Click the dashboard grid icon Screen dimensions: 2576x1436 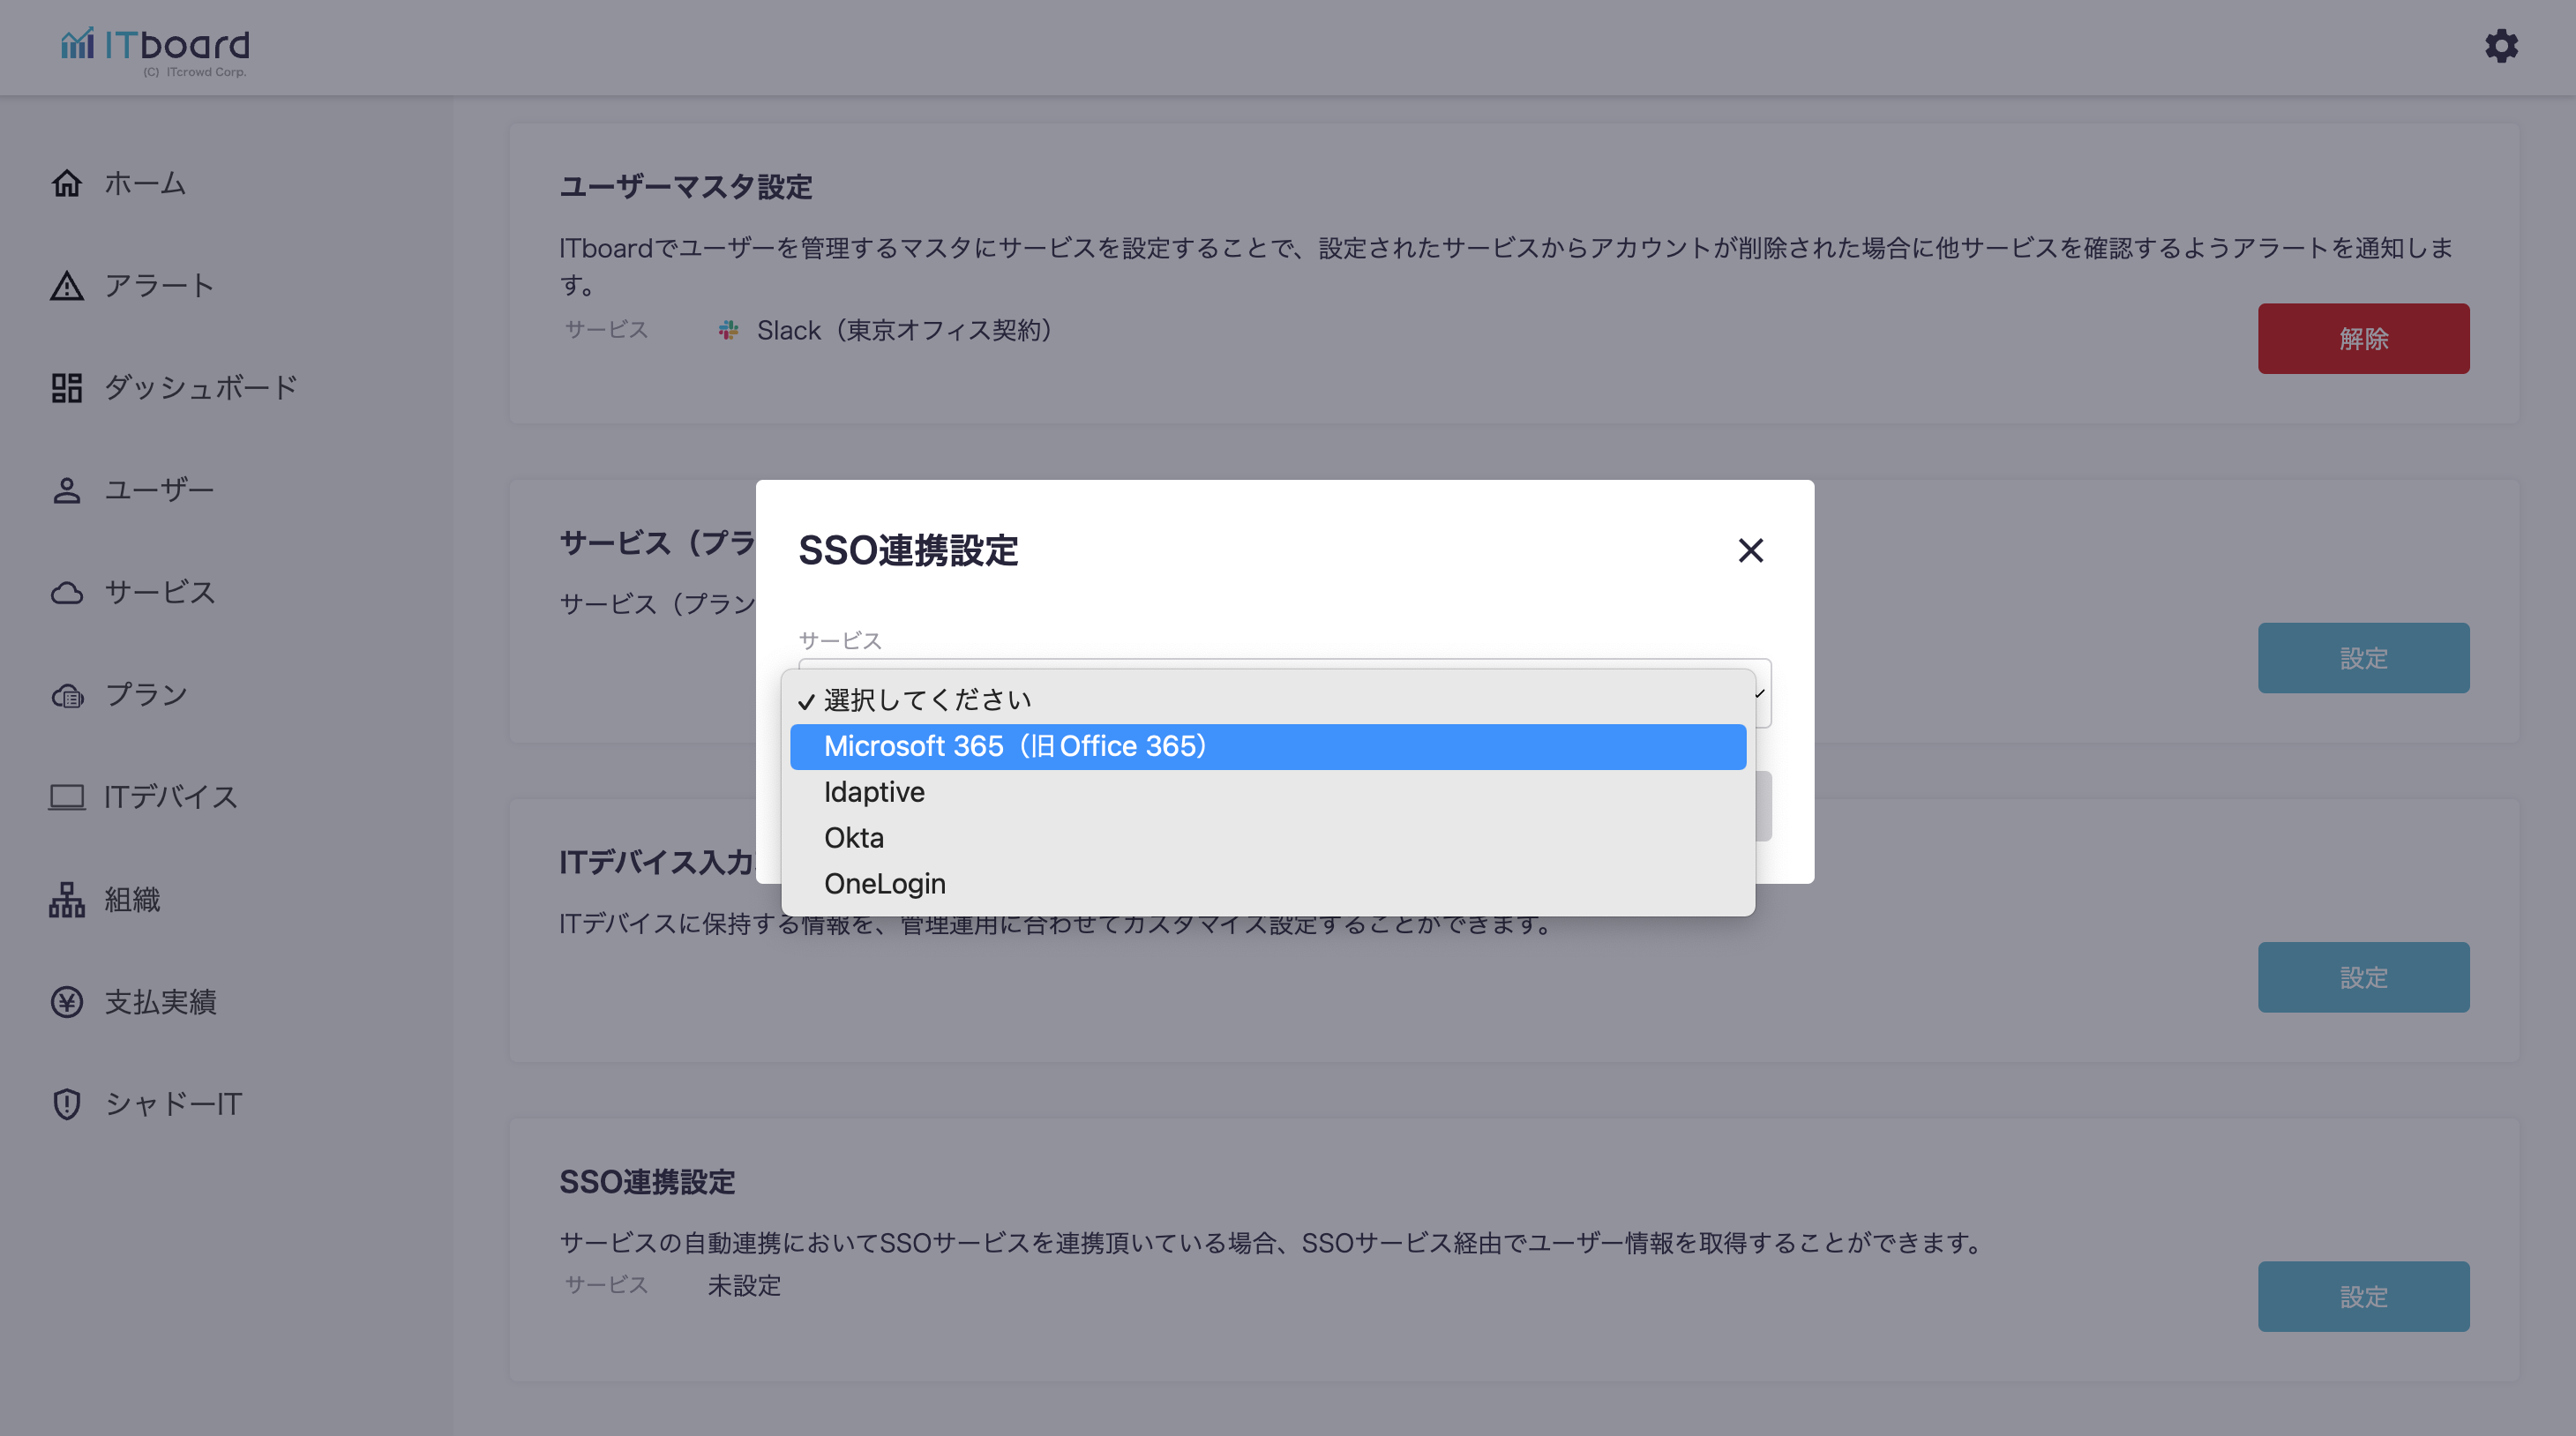(67, 388)
